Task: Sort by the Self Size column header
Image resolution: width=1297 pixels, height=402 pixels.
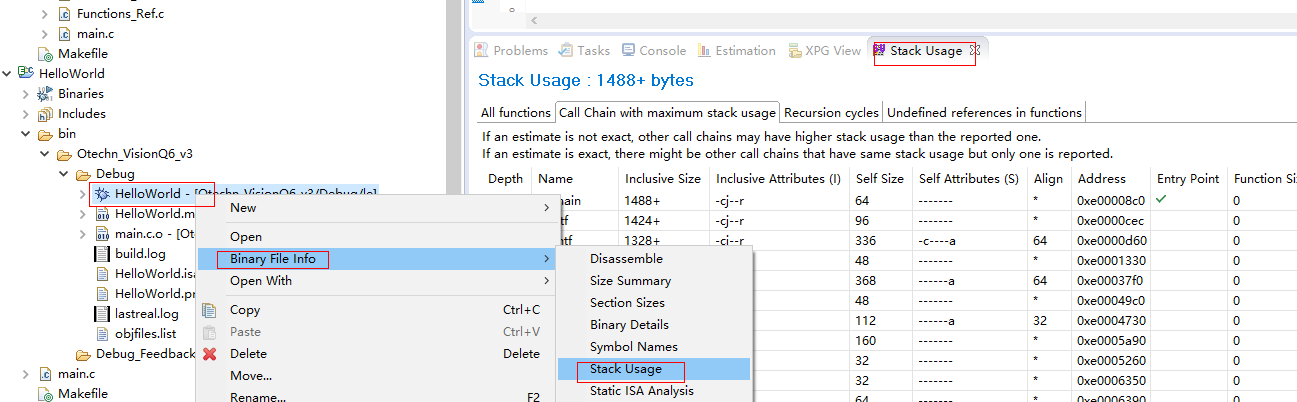Action: pyautogui.click(x=880, y=178)
